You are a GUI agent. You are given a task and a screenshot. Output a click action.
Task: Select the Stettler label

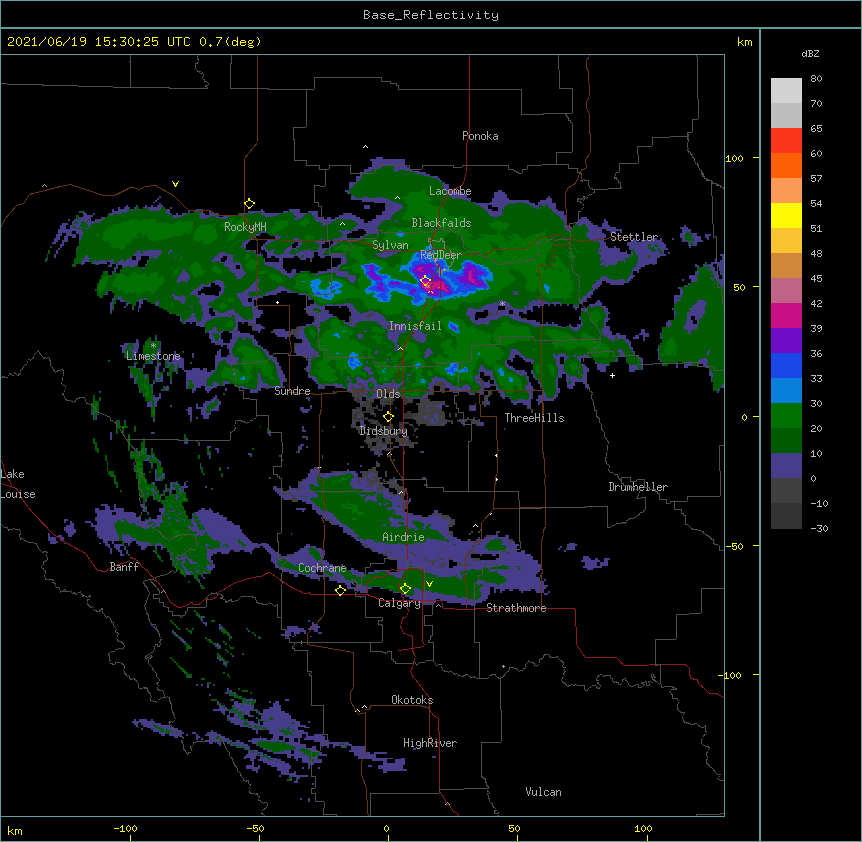(x=634, y=237)
